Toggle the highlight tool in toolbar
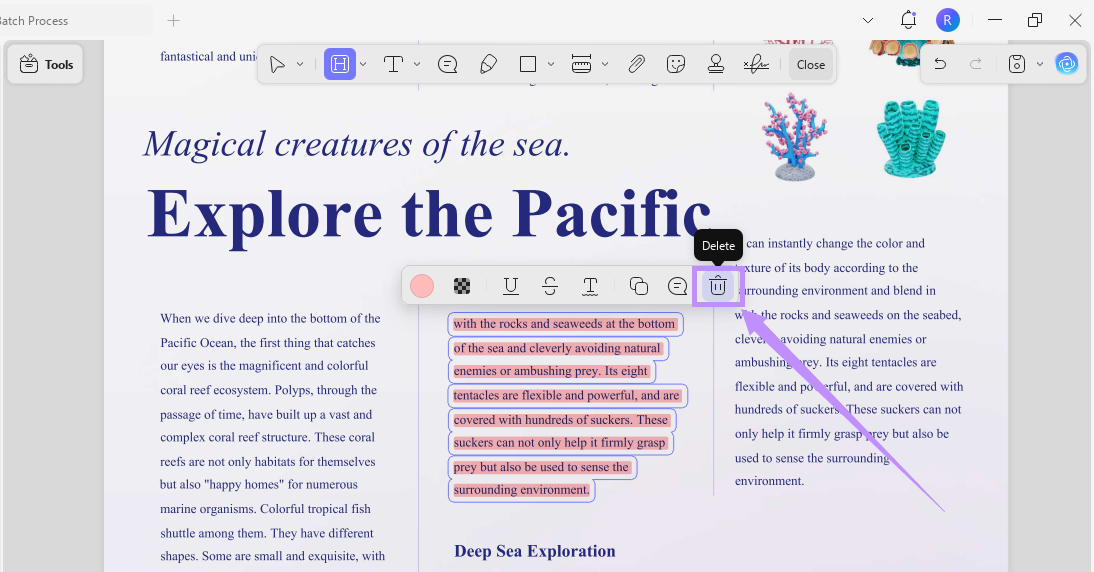Image resolution: width=1094 pixels, height=572 pixels. click(340, 64)
